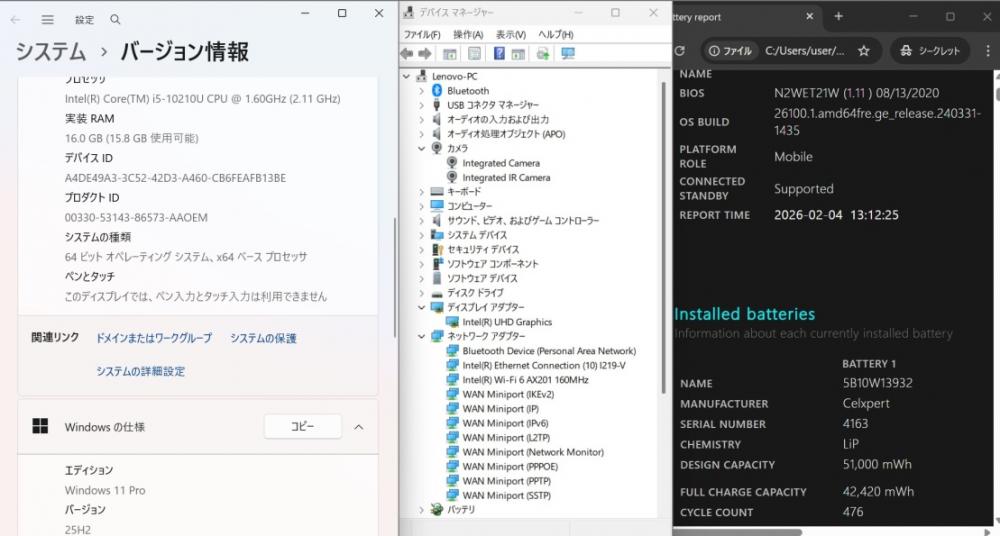The width and height of the screenshot is (1000, 536).
Task: Open ドメインまたはワークグループ link
Action: click(x=154, y=338)
